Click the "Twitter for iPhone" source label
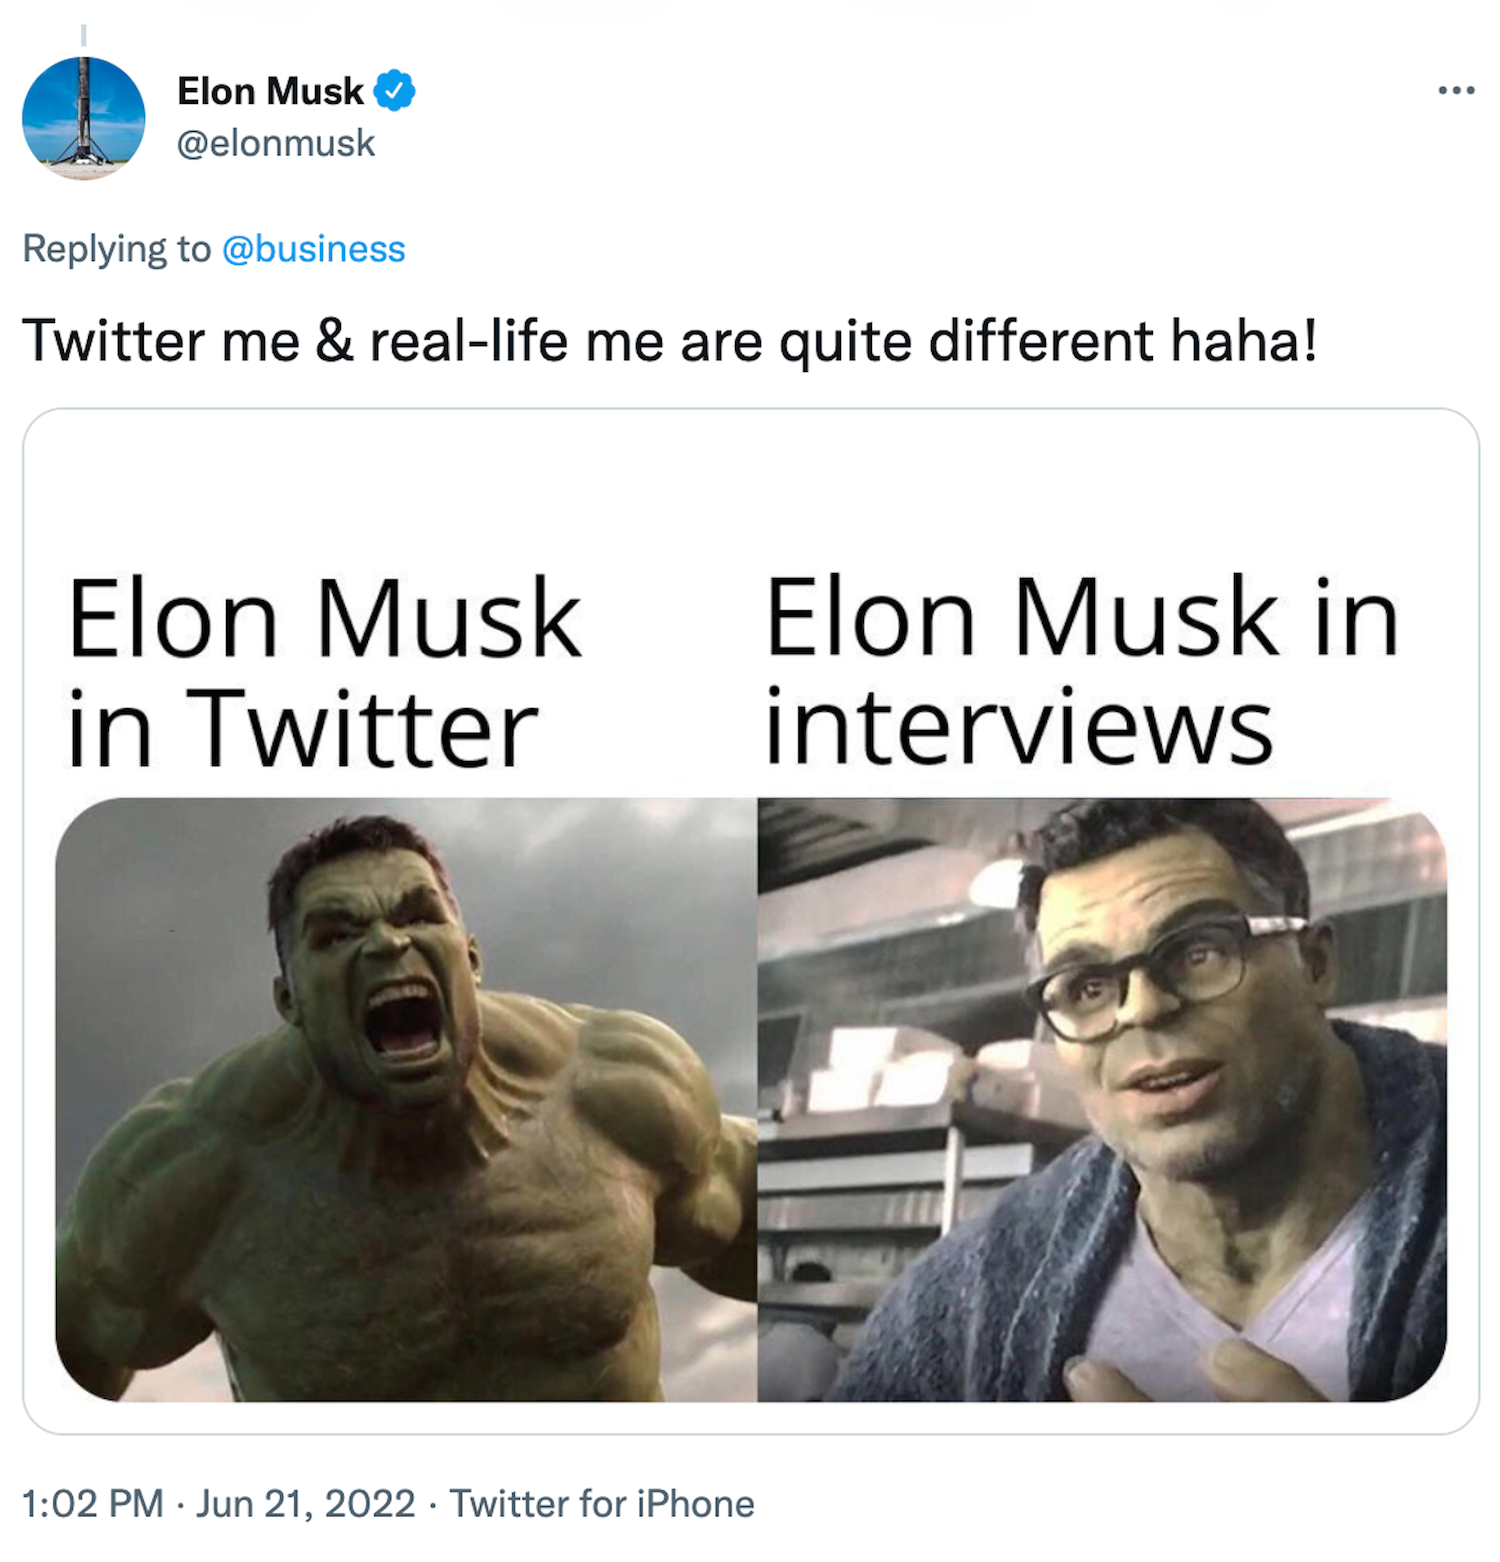 (x=602, y=1504)
